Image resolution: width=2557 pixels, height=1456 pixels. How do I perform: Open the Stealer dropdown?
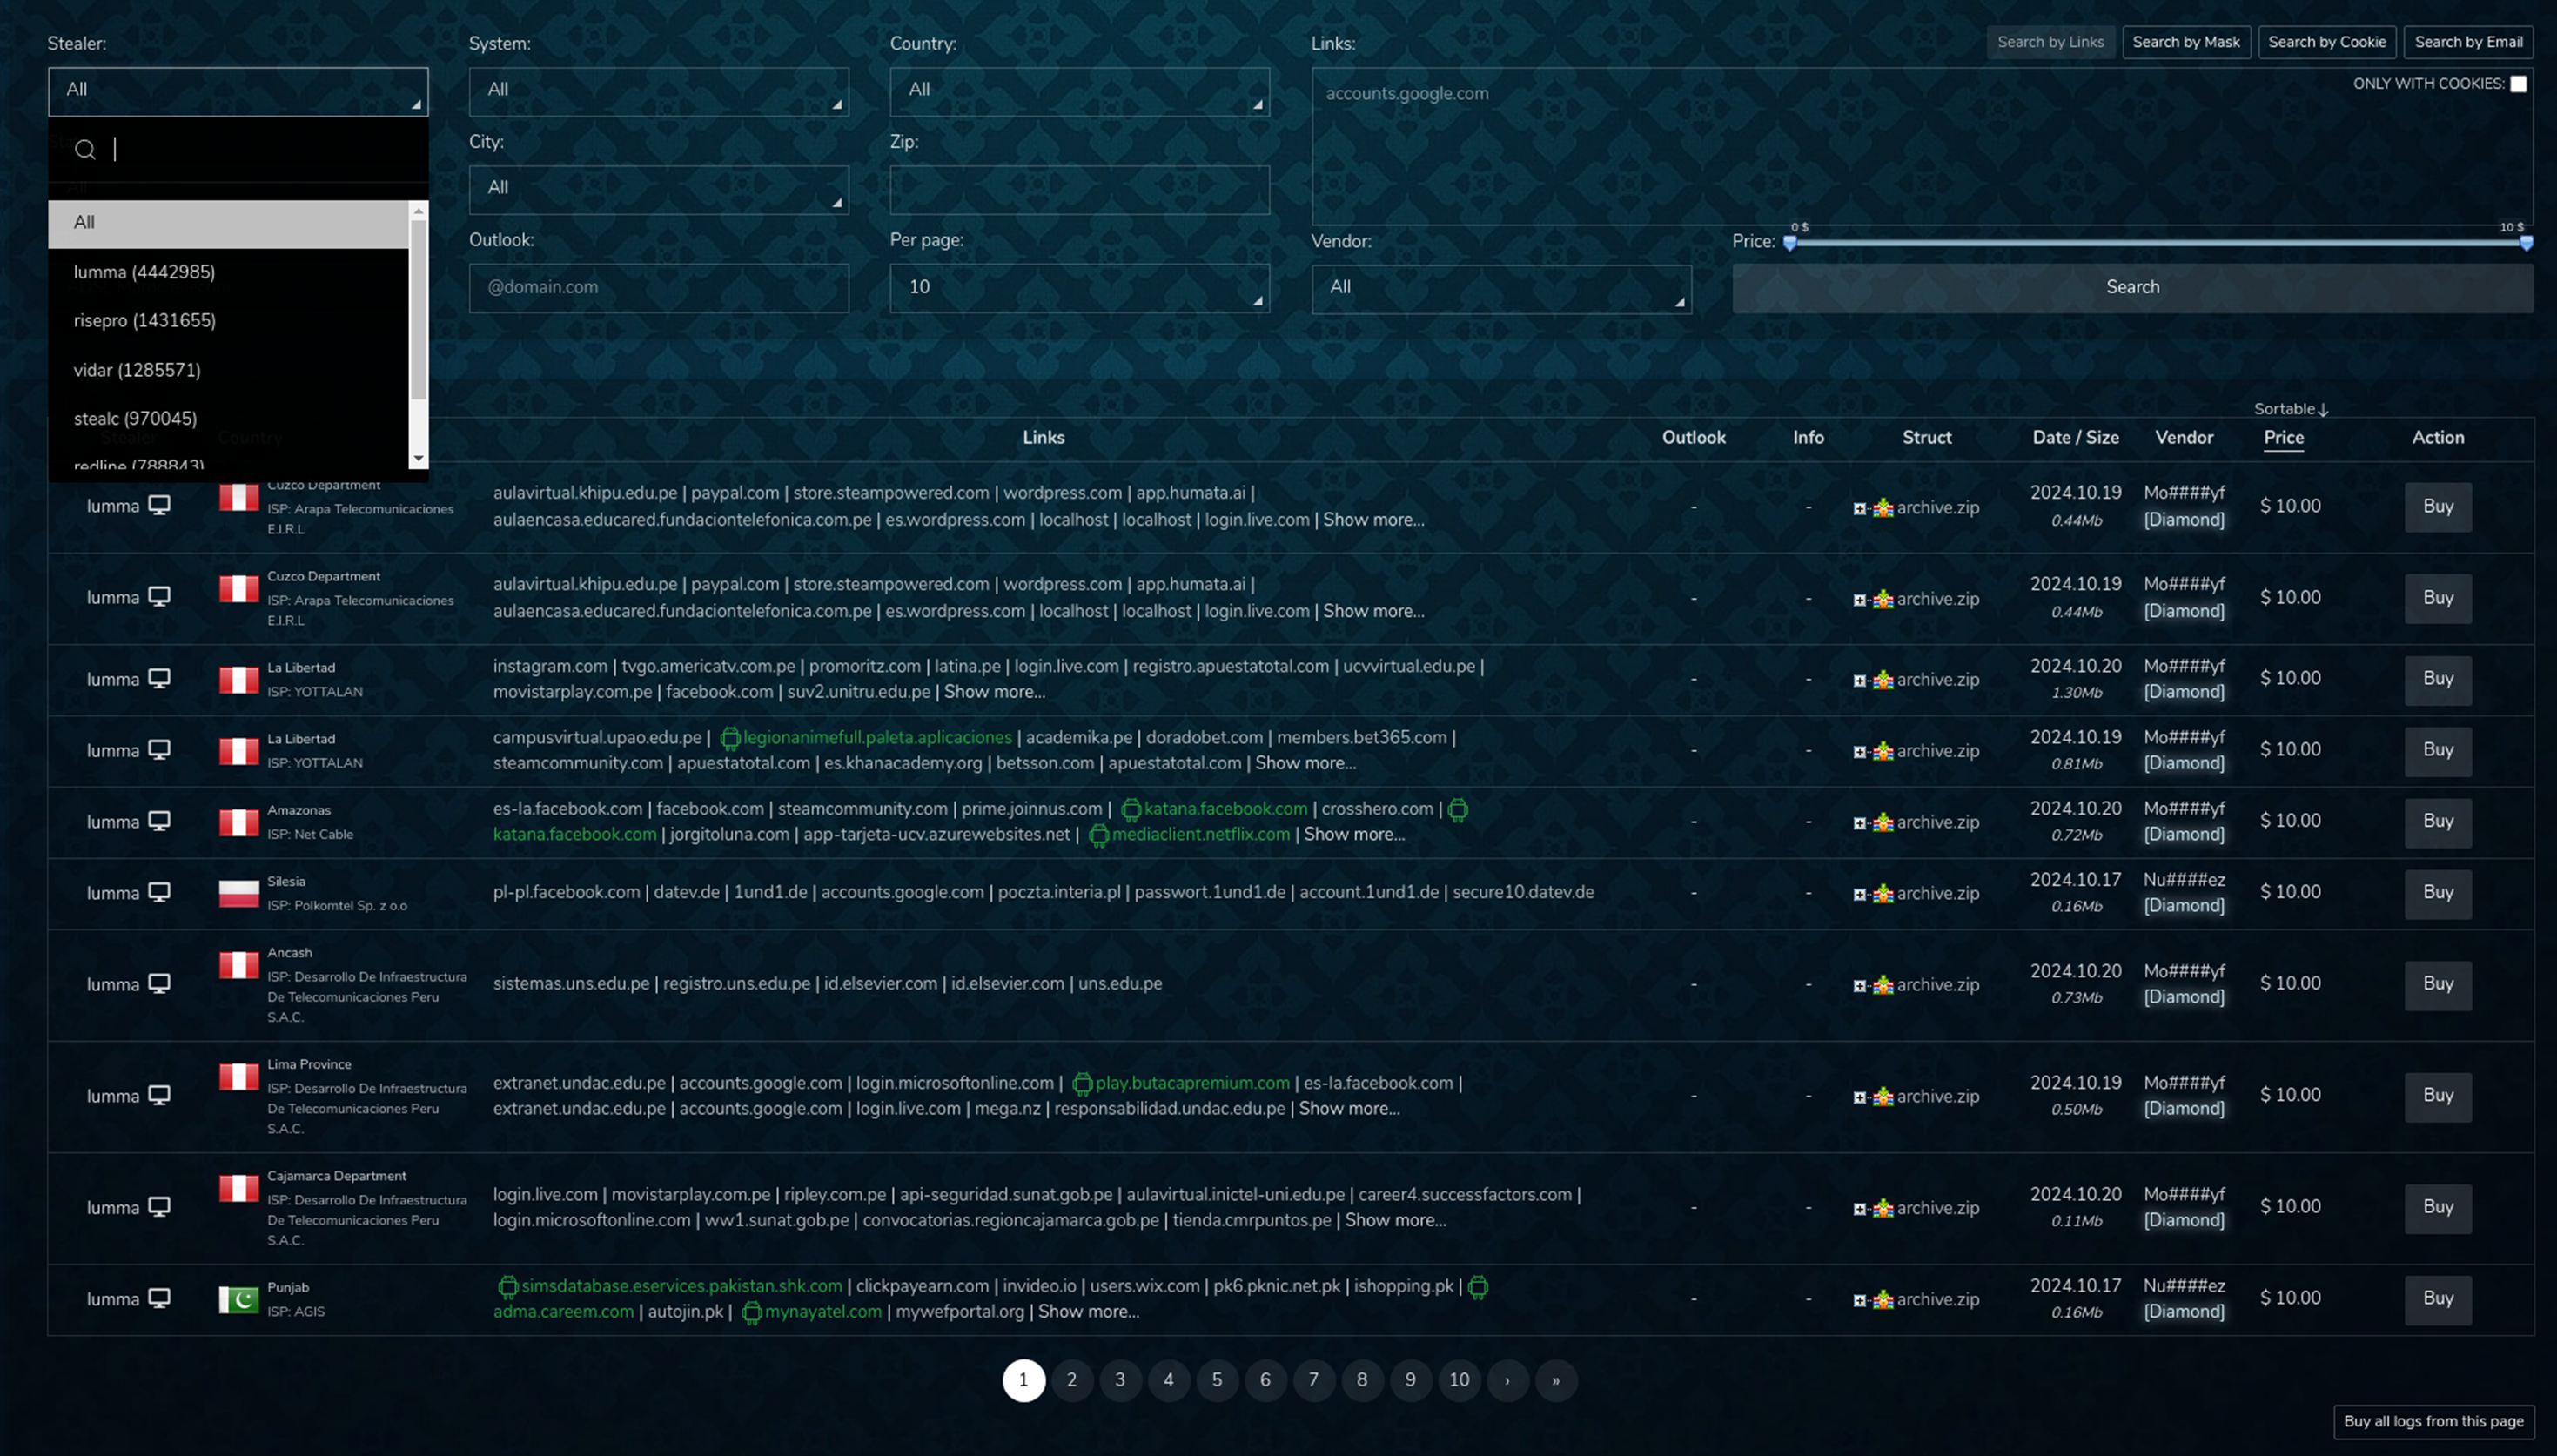(x=238, y=91)
